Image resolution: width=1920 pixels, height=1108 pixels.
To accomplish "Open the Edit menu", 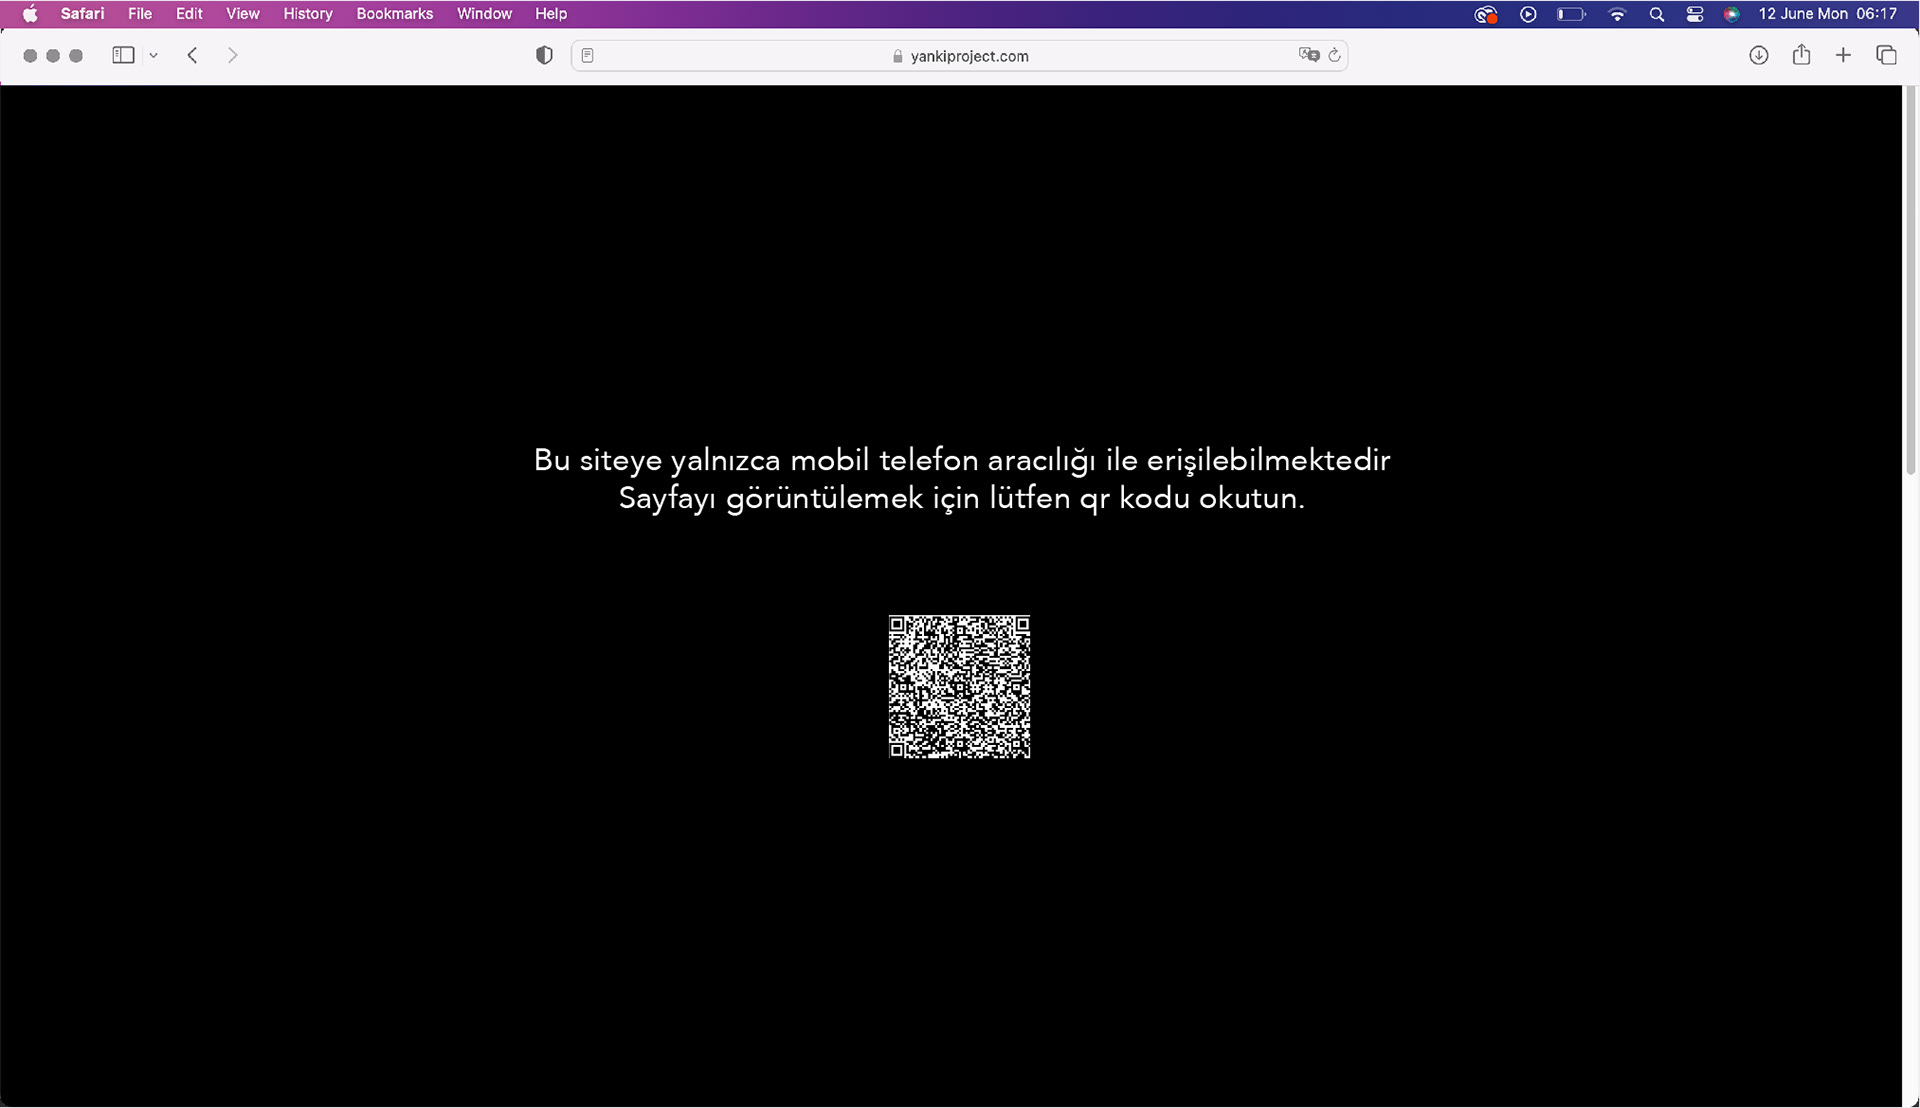I will click(189, 14).
